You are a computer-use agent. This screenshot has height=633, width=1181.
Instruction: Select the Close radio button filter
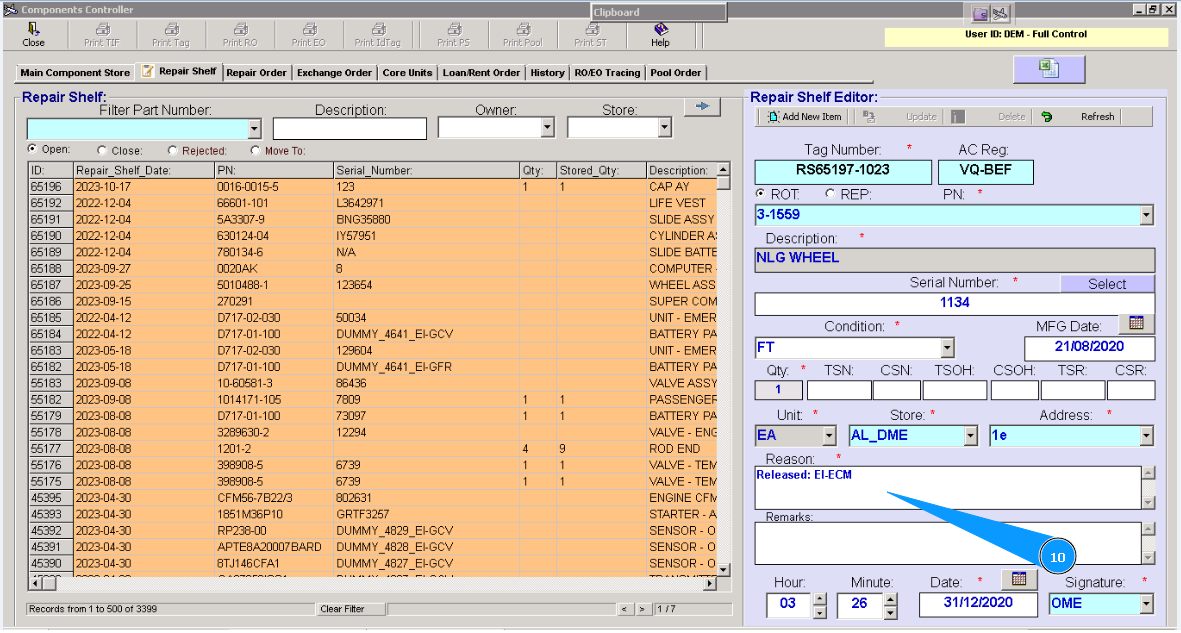pos(104,151)
